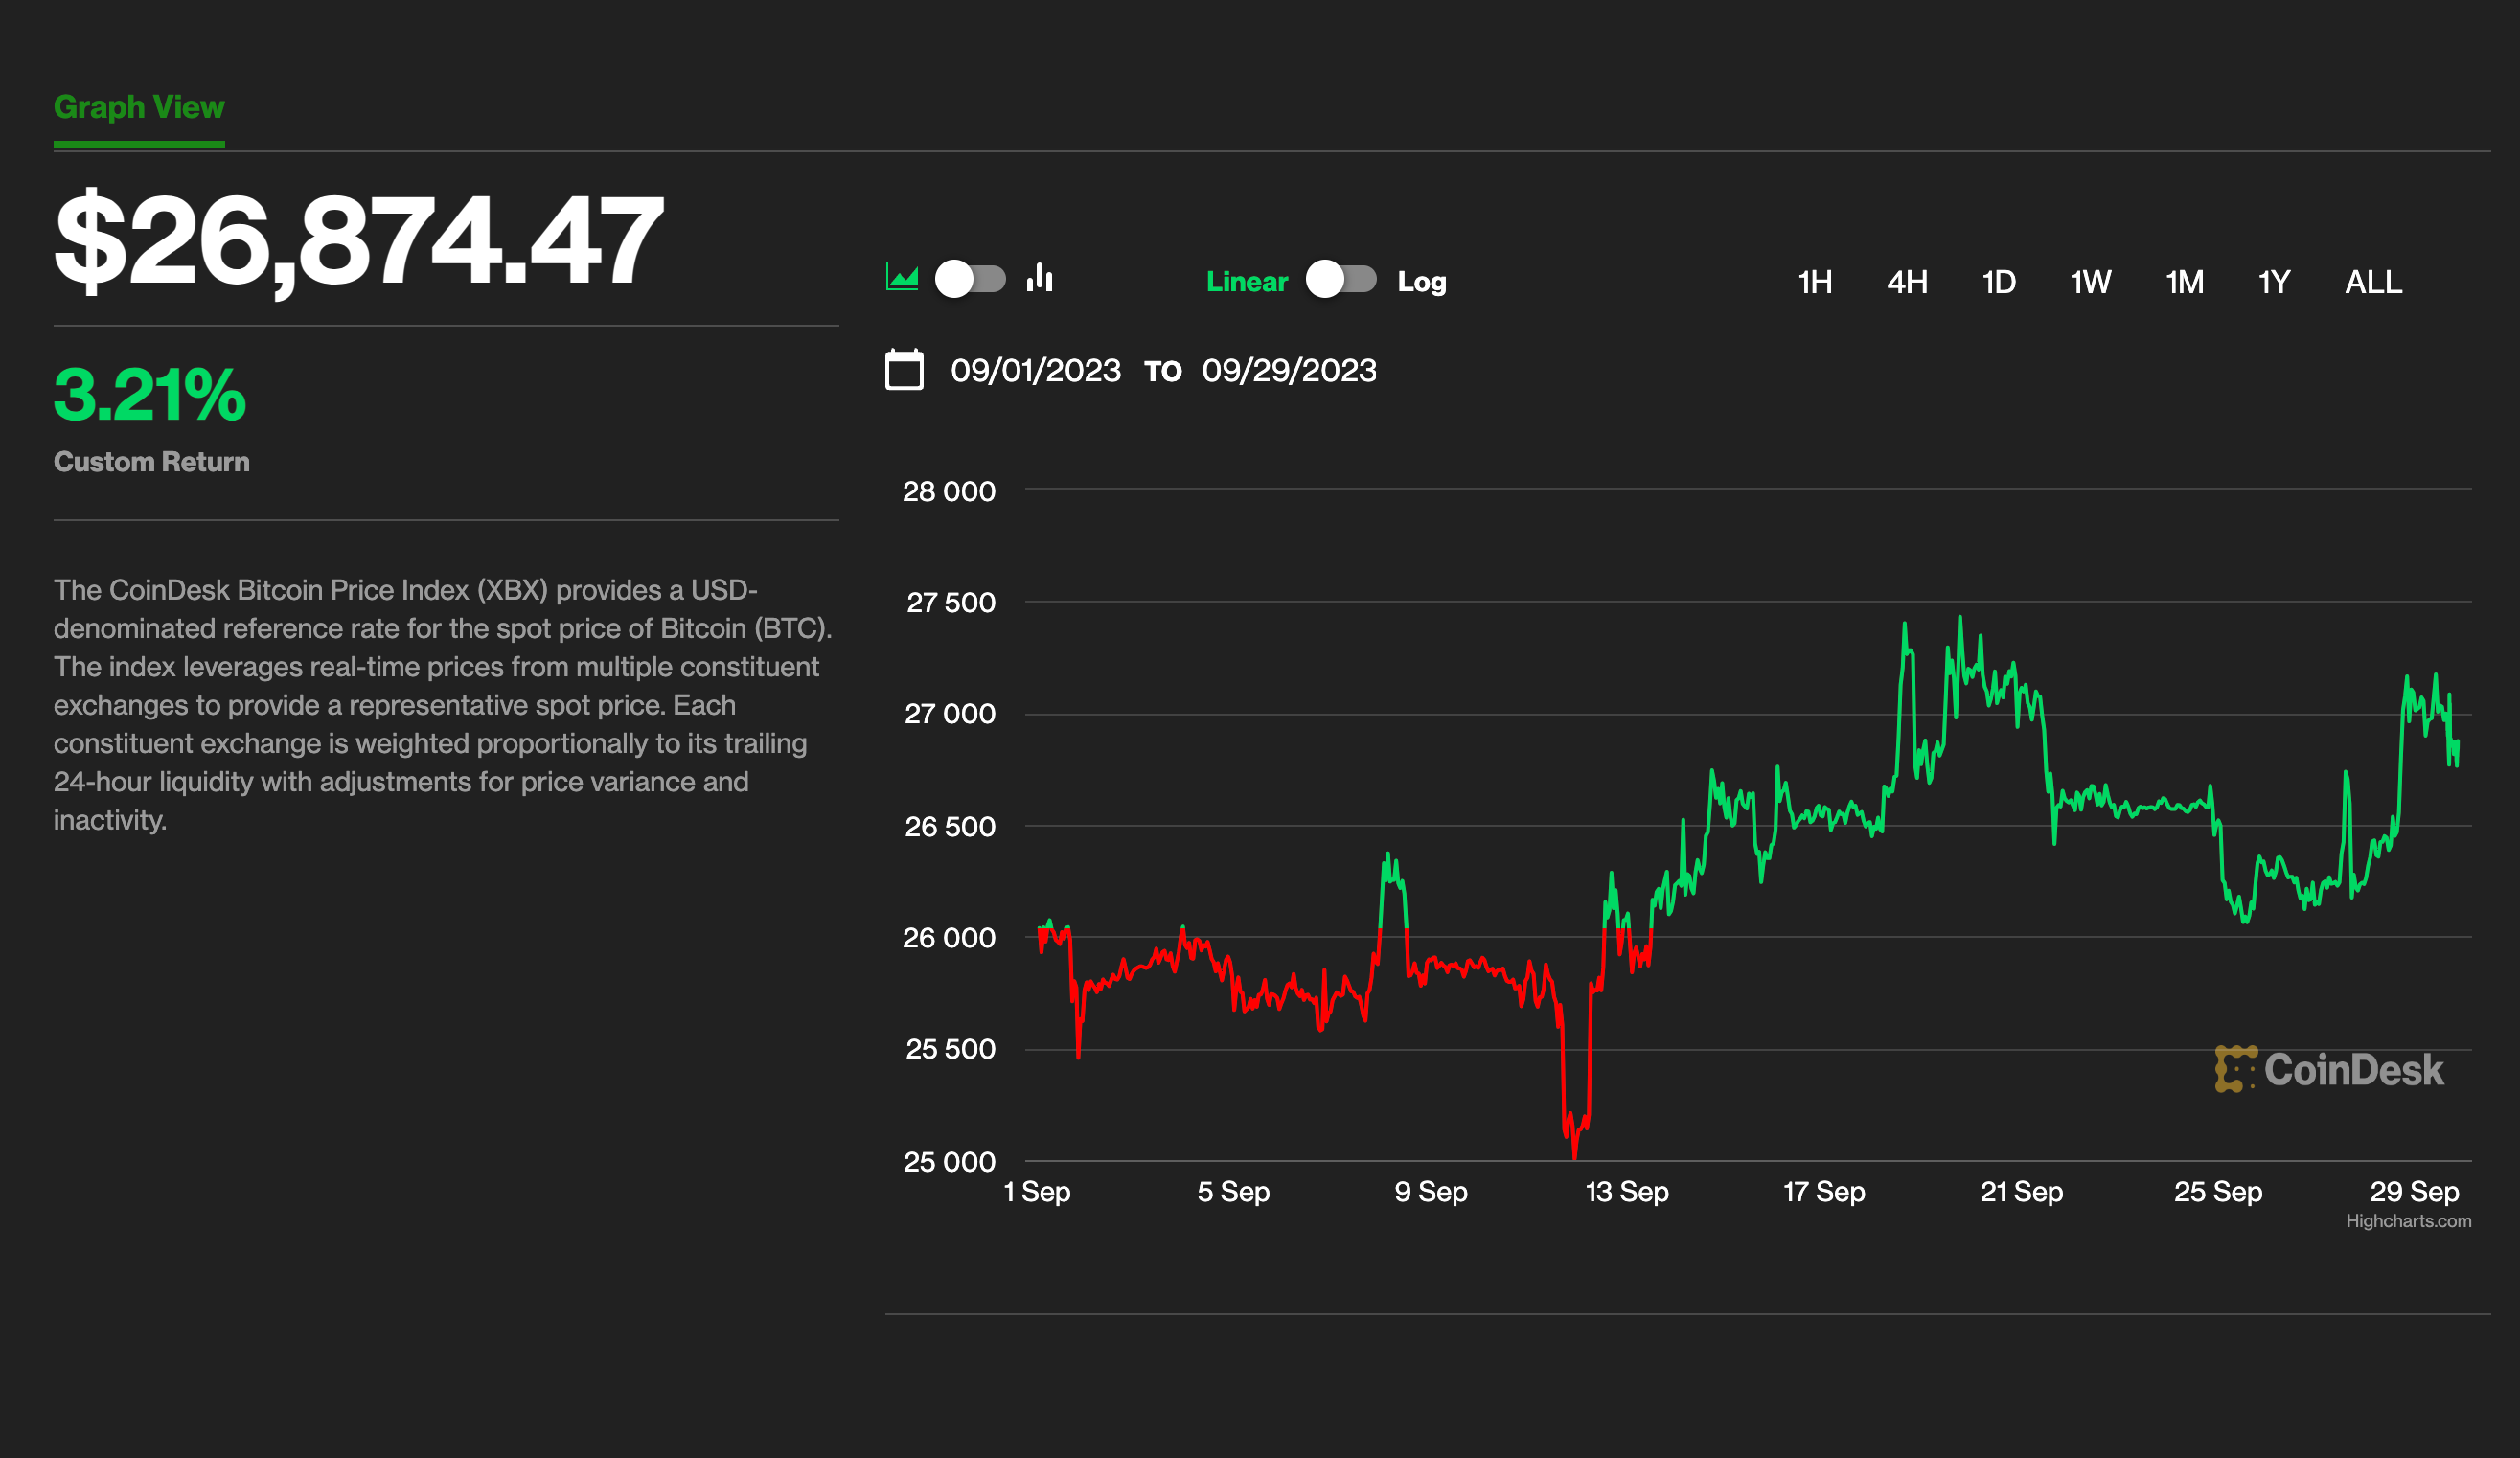Click the 25 Sep x-axis label
This screenshot has height=1458, width=2520.
[2218, 1192]
